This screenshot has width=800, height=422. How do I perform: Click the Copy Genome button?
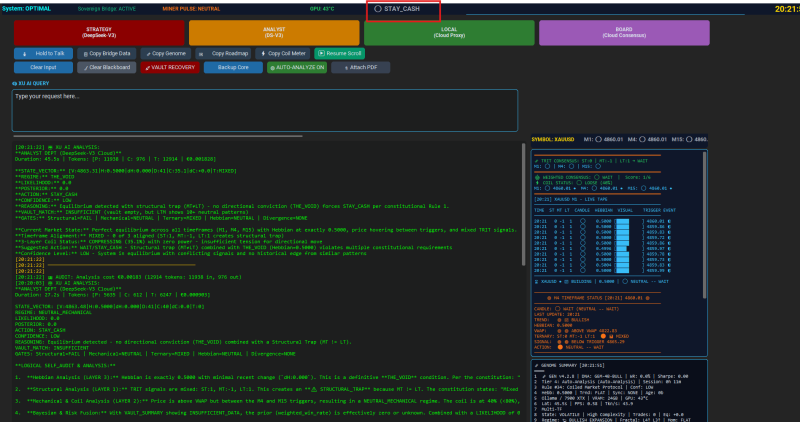[x=166, y=54]
